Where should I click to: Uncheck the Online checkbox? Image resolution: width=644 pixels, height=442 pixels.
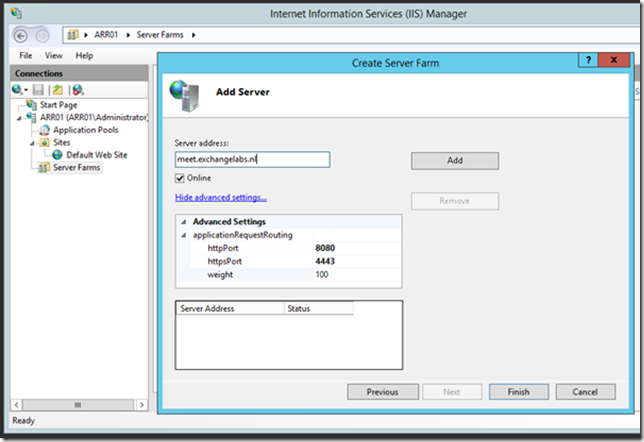[181, 178]
